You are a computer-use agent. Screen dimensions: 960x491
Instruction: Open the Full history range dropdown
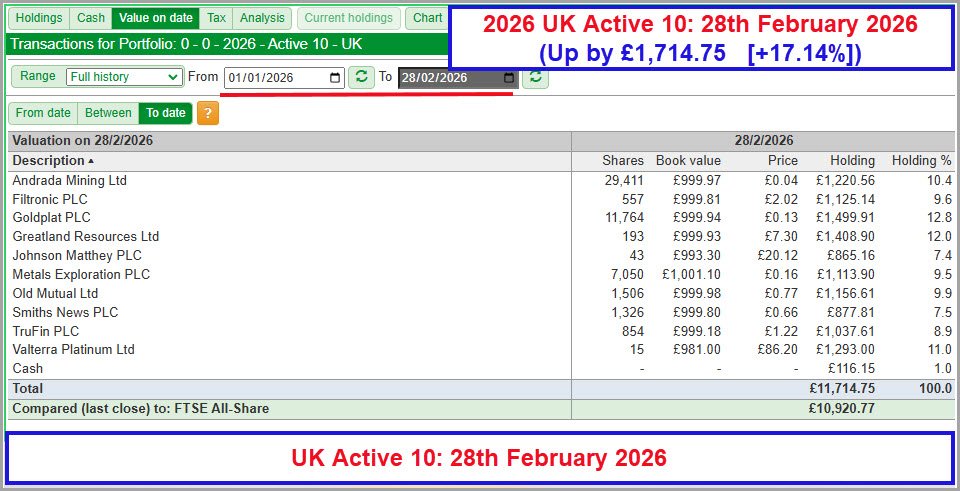[124, 77]
